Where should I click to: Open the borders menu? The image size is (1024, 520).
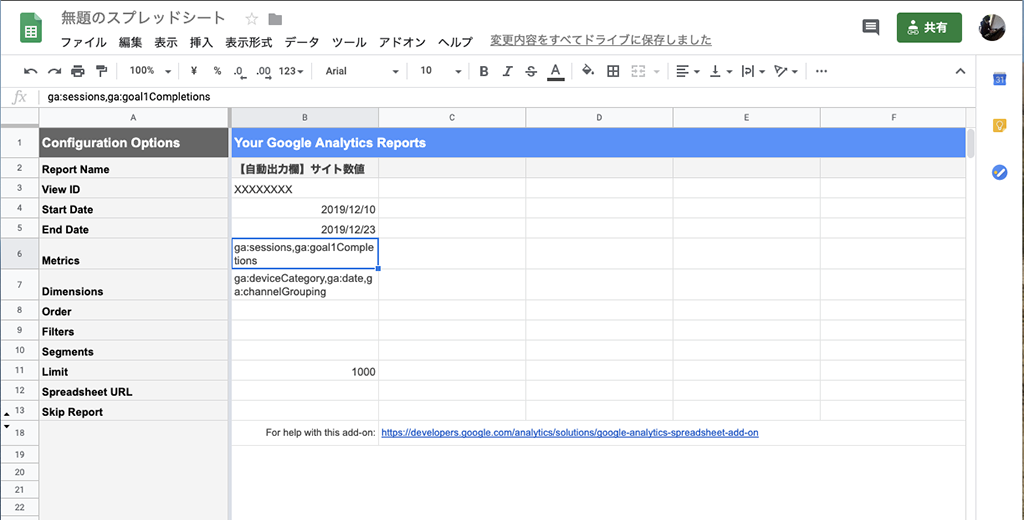click(x=613, y=71)
